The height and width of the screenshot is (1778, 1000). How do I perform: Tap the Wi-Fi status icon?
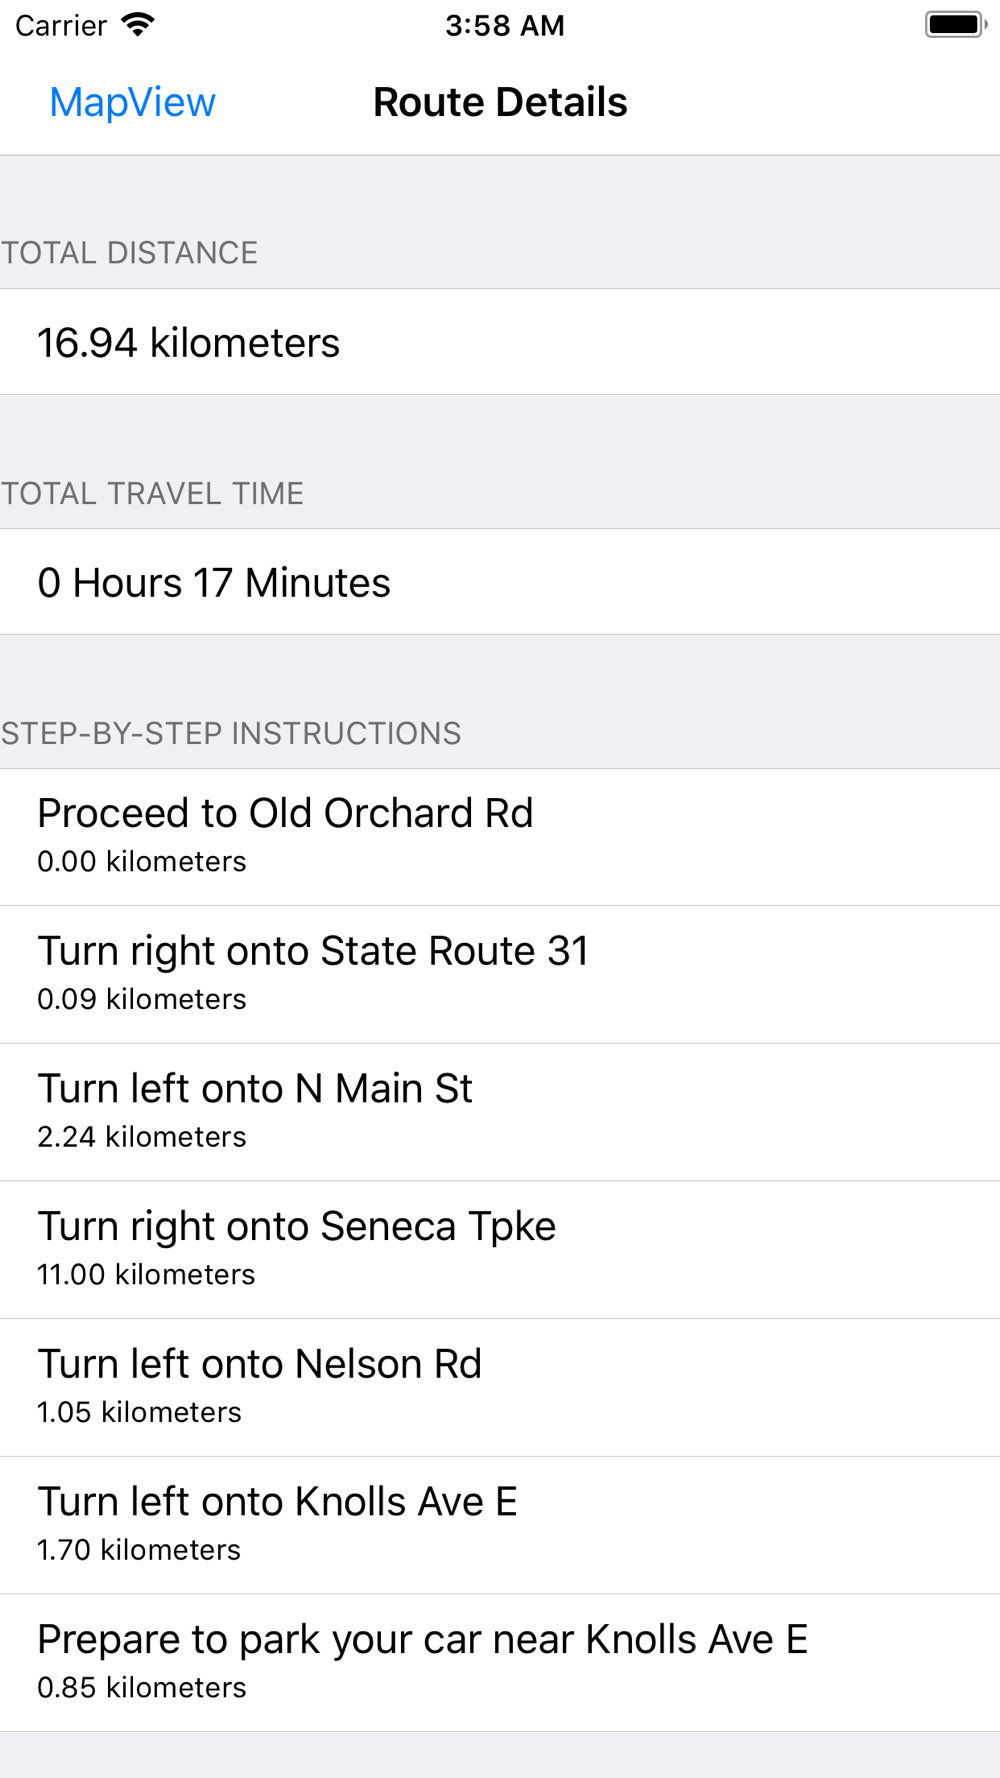coord(138,25)
